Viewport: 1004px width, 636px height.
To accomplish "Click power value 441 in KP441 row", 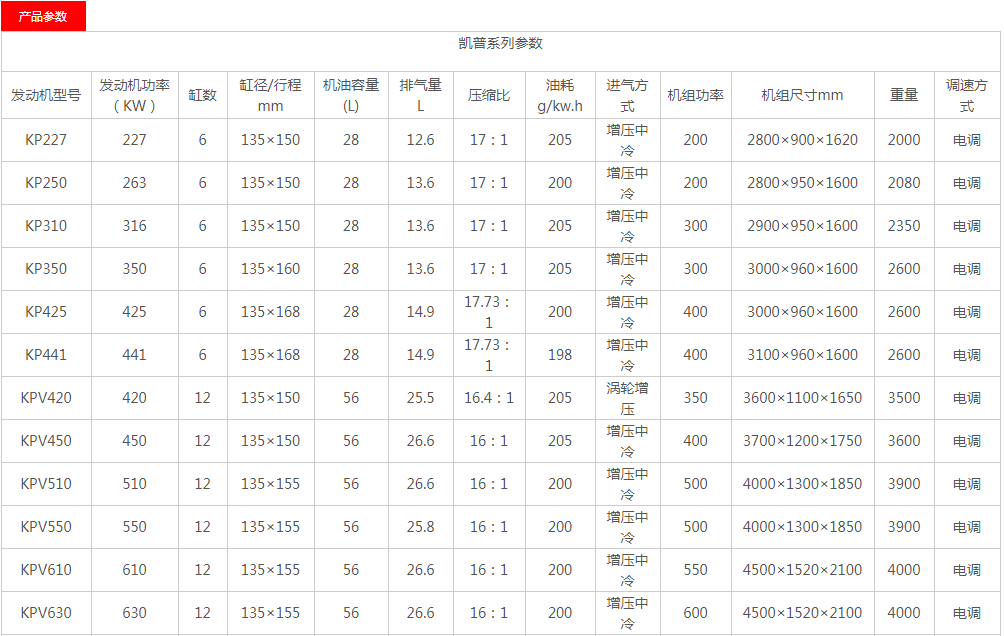I will point(134,354).
